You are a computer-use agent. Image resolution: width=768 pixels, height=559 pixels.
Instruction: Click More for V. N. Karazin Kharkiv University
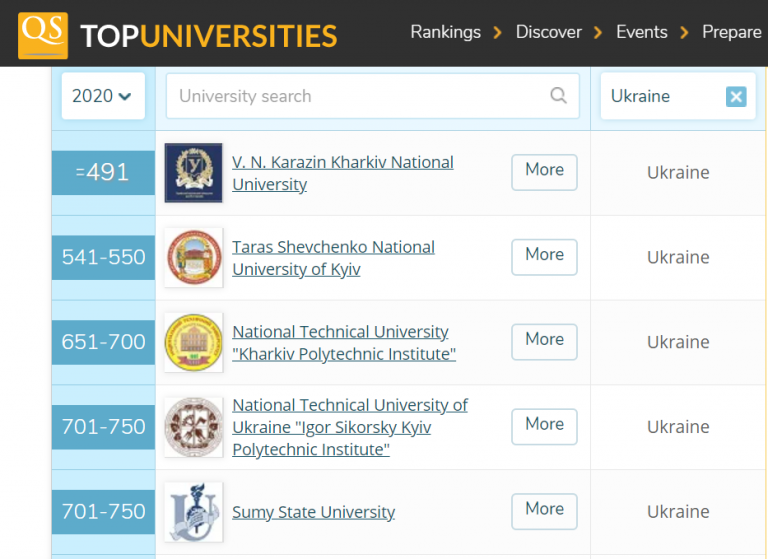coord(544,172)
